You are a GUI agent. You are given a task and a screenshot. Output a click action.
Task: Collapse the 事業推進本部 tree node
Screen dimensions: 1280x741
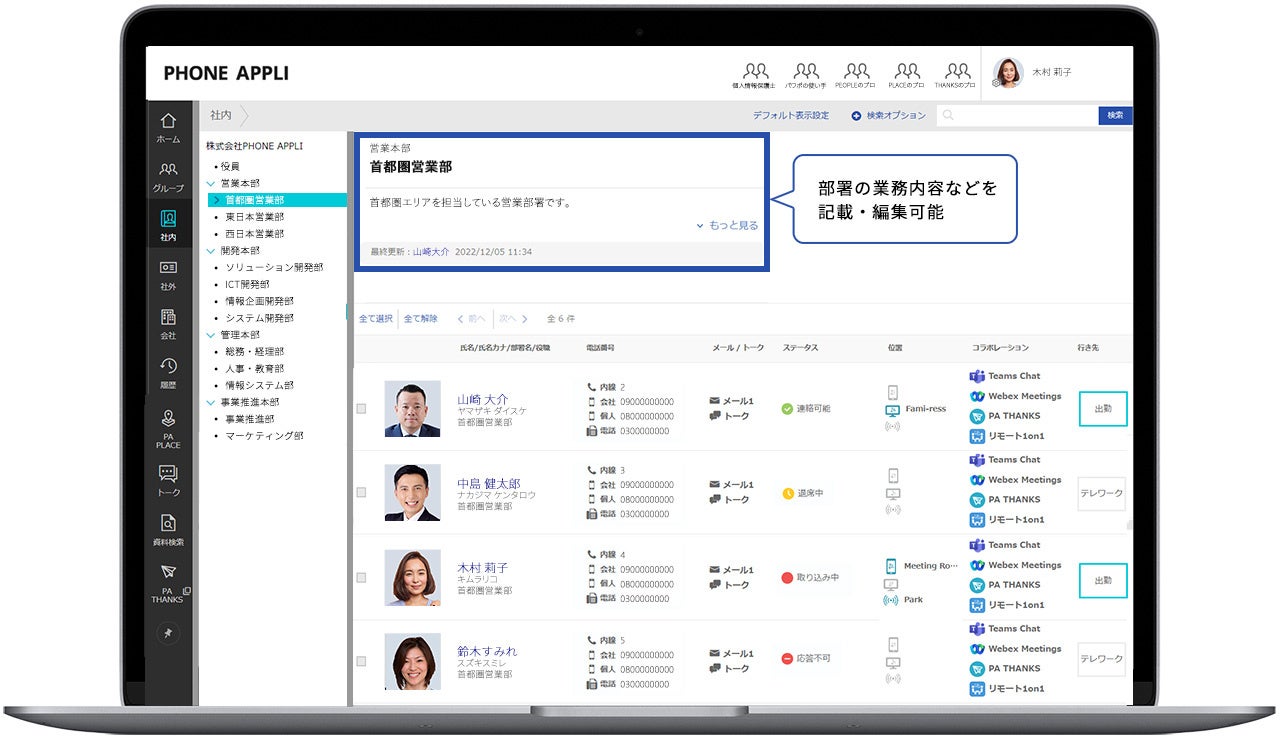(211, 402)
